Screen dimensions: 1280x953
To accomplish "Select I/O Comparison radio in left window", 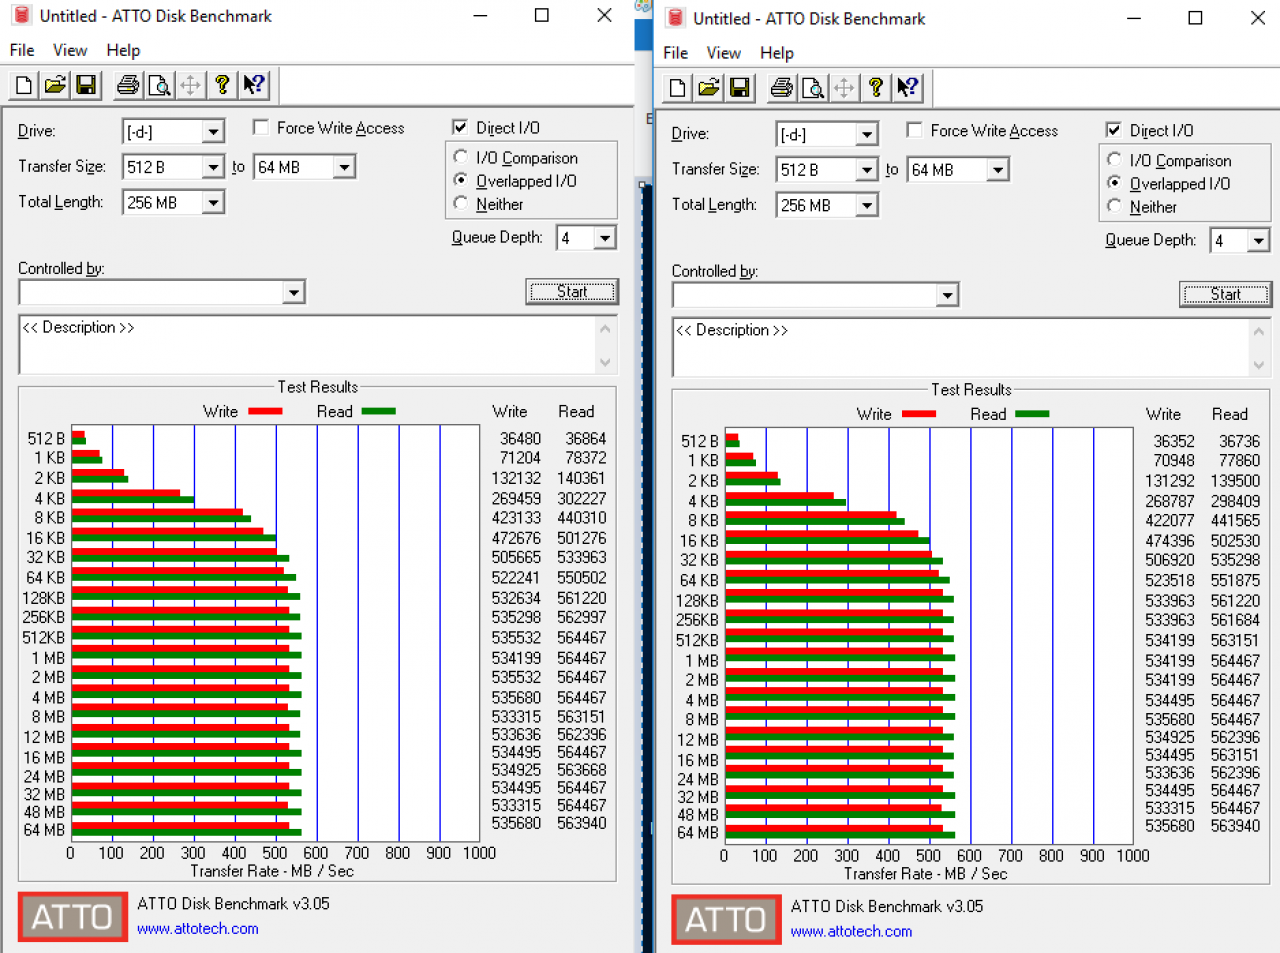I will coord(460,157).
